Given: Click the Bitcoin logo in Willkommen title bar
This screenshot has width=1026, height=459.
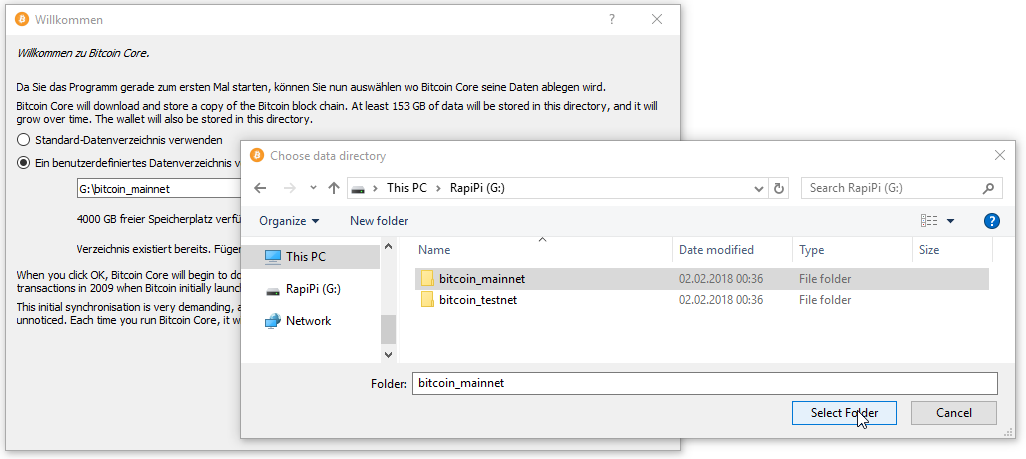Looking at the screenshot, I should tap(22, 20).
